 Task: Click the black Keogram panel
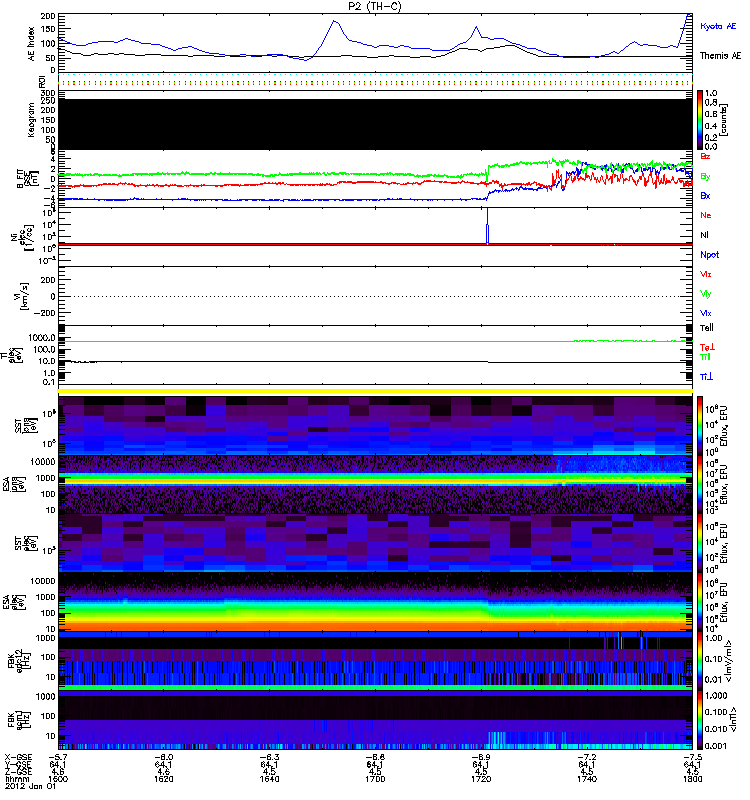375,124
